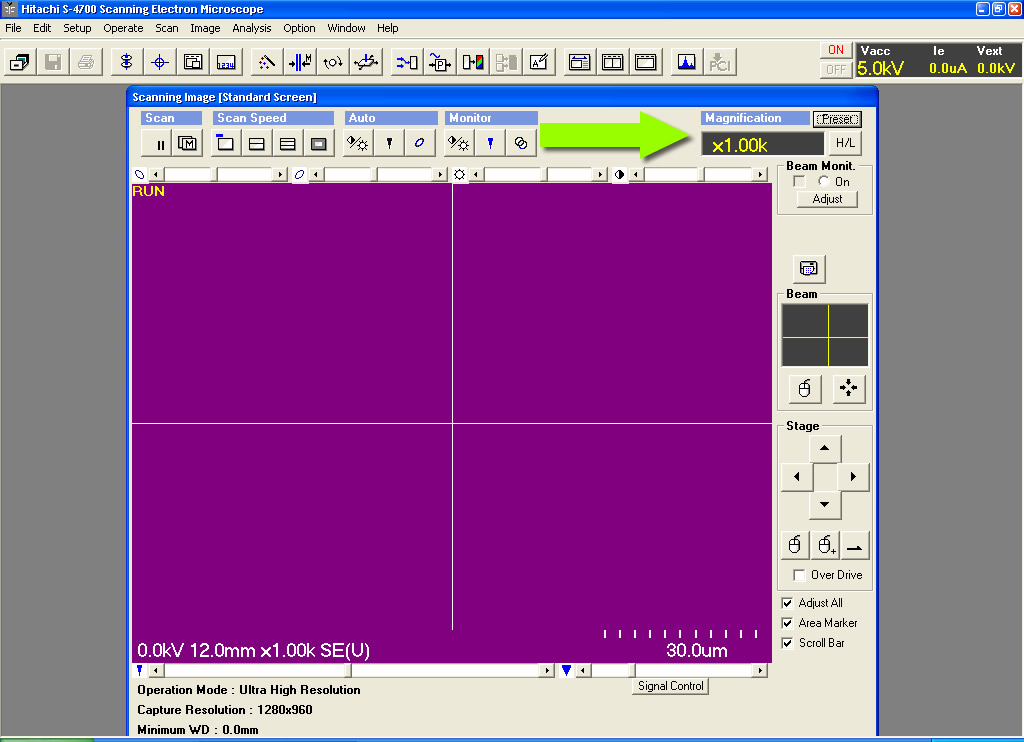Click the left arrow of the contrast slider
The width and height of the screenshot is (1024, 742).
[635, 174]
